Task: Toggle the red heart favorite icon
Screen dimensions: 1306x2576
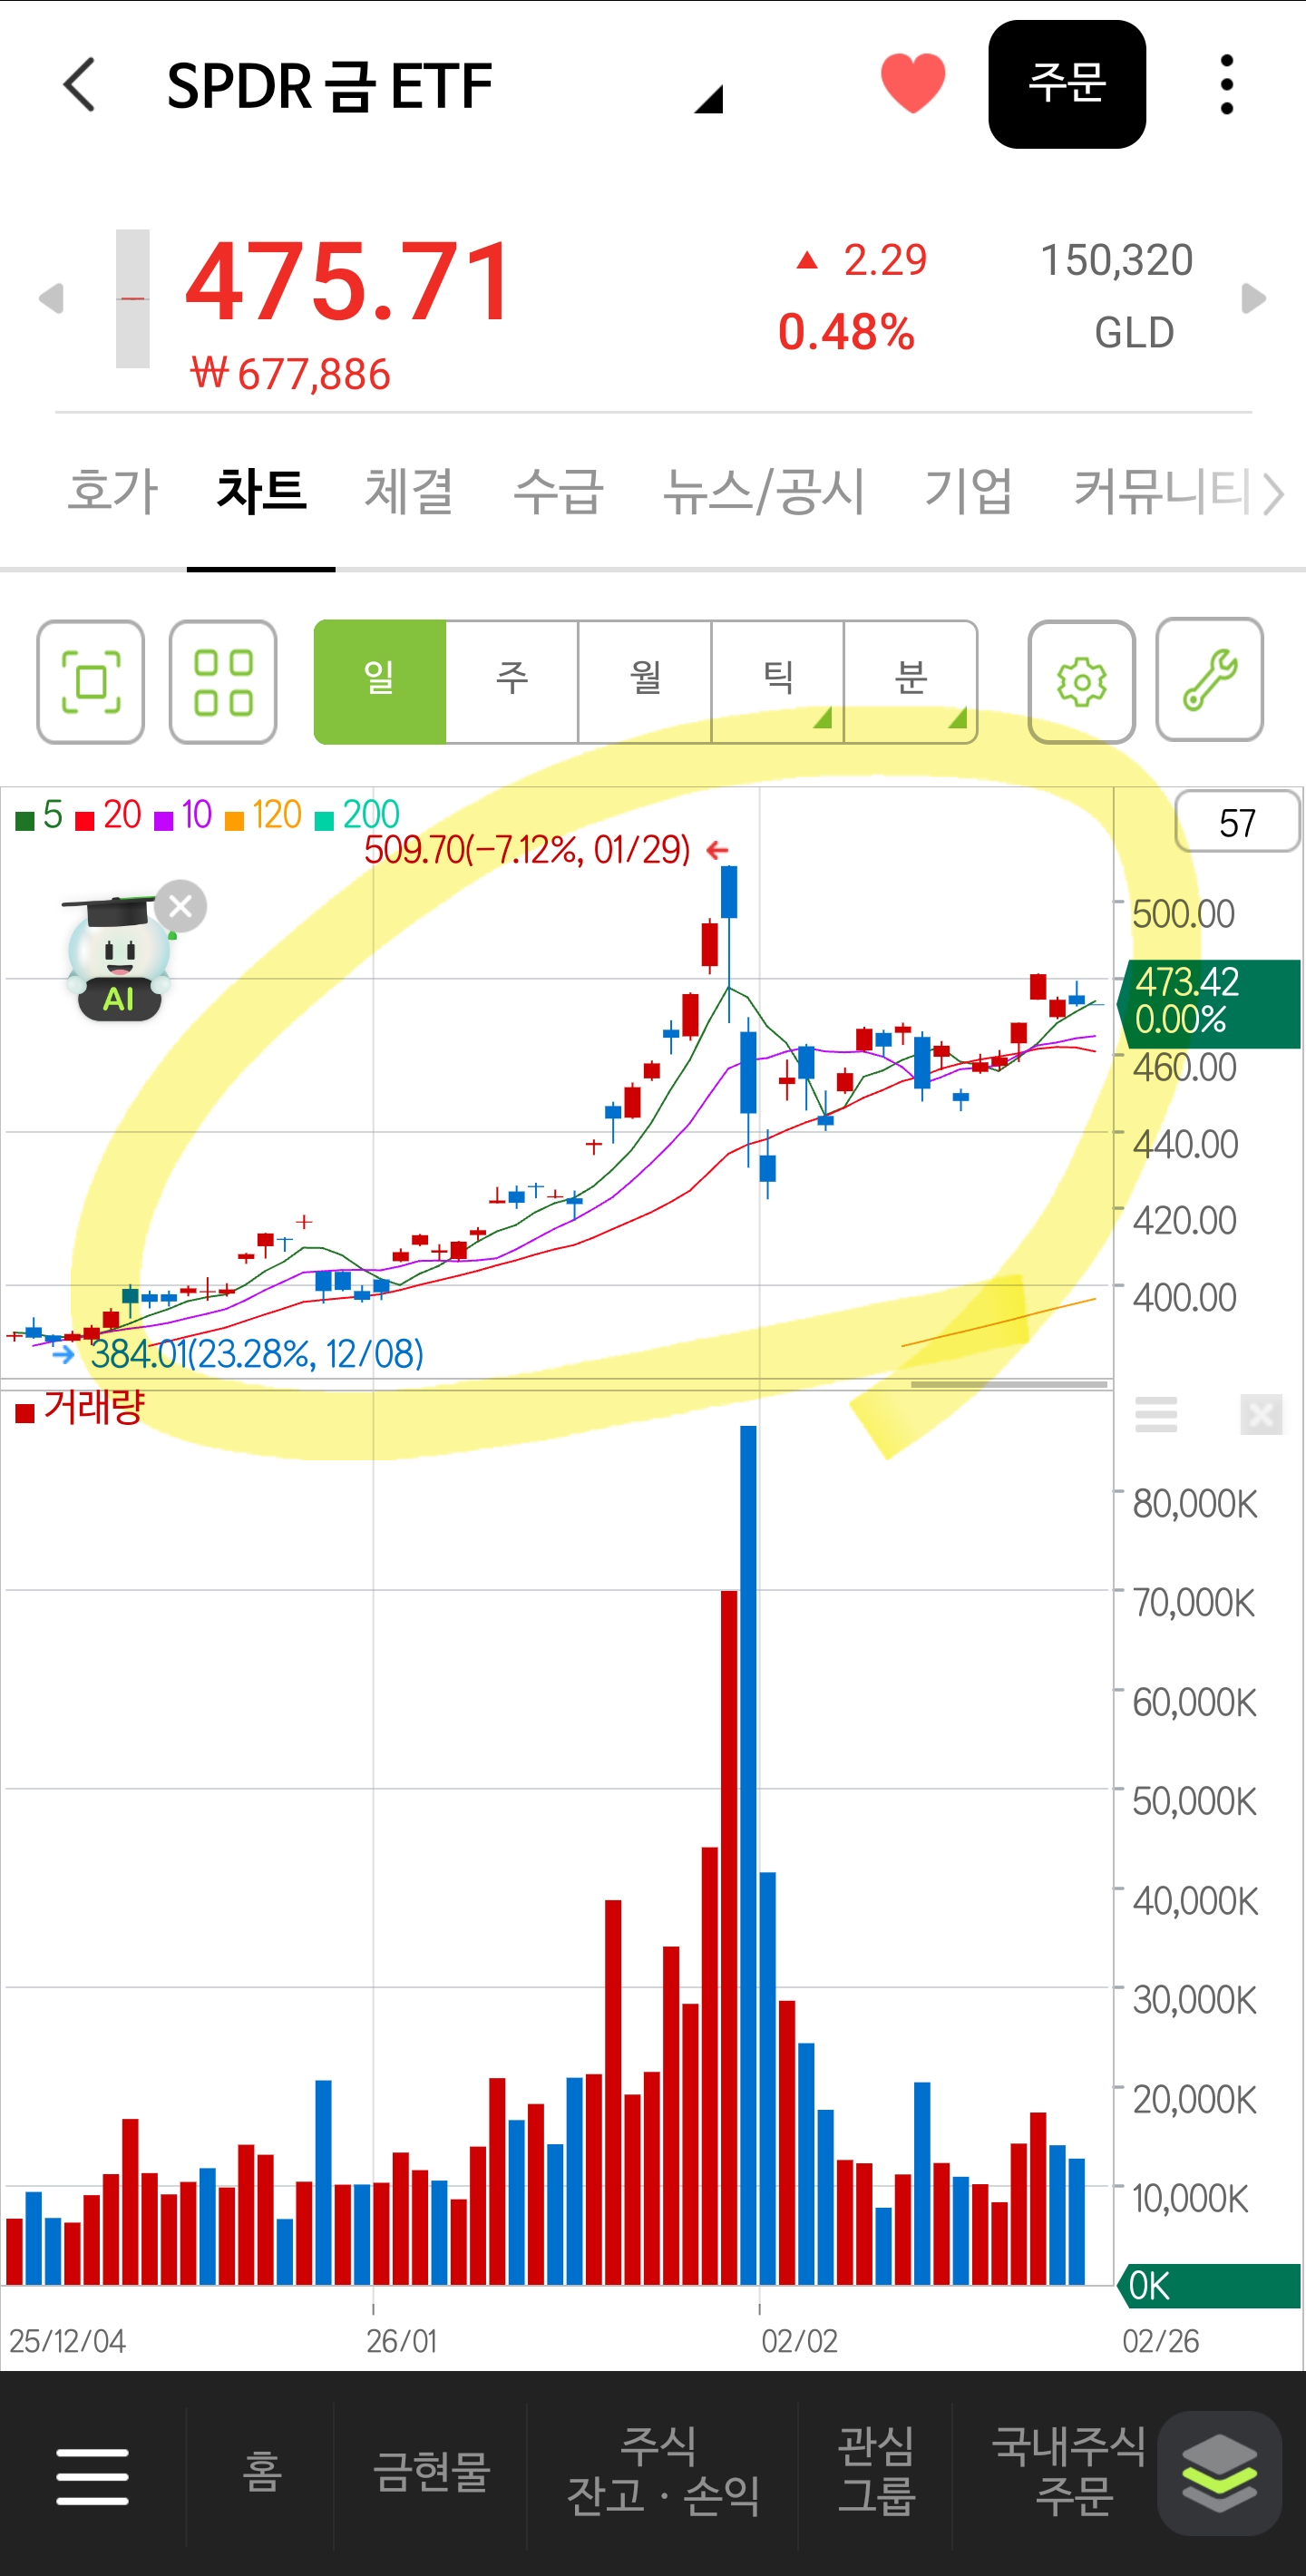Action: pyautogui.click(x=912, y=83)
